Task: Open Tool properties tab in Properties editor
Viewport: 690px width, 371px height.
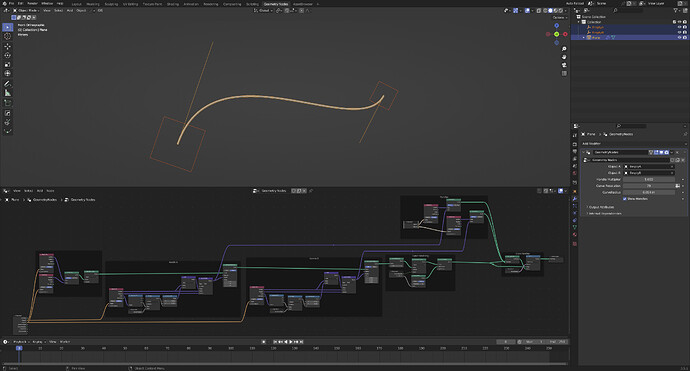Action: [575, 135]
